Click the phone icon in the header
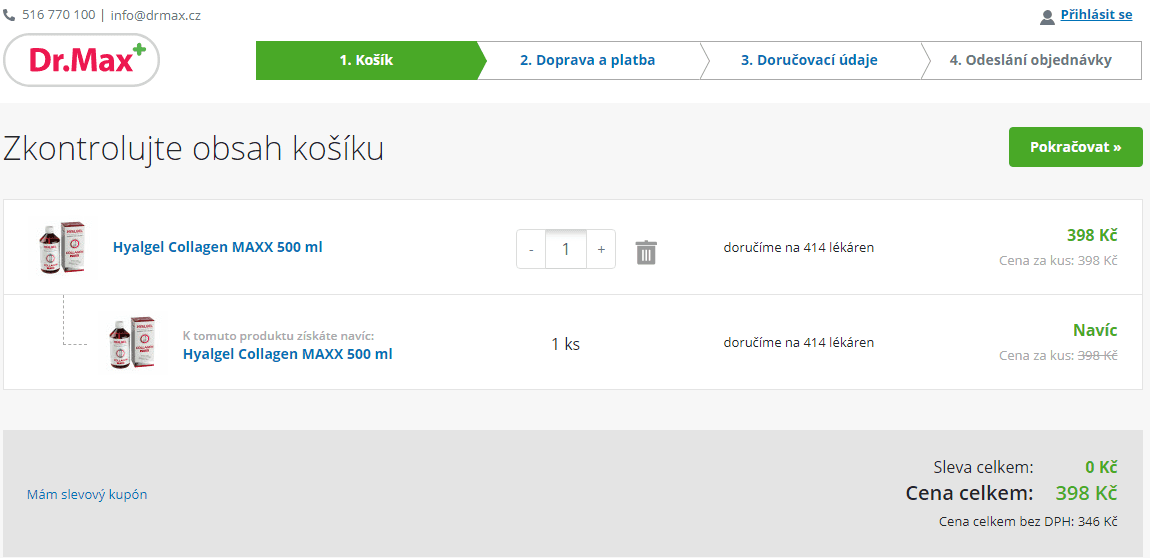The width and height of the screenshot is (1150, 558). pyautogui.click(x=10, y=15)
